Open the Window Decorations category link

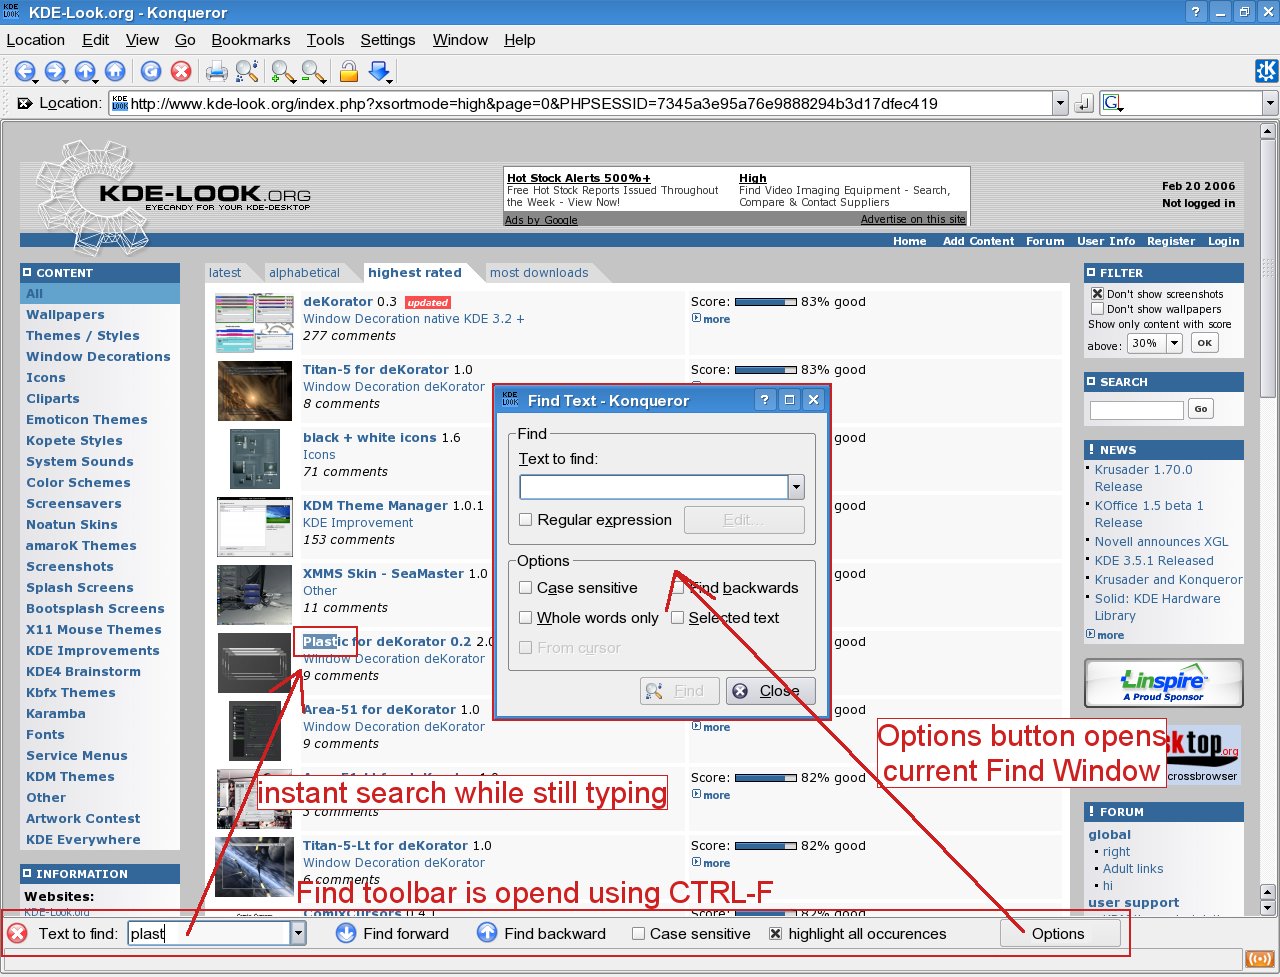tap(98, 357)
